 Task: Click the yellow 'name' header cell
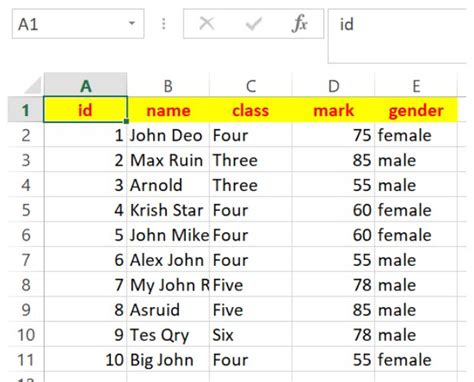[x=168, y=110]
